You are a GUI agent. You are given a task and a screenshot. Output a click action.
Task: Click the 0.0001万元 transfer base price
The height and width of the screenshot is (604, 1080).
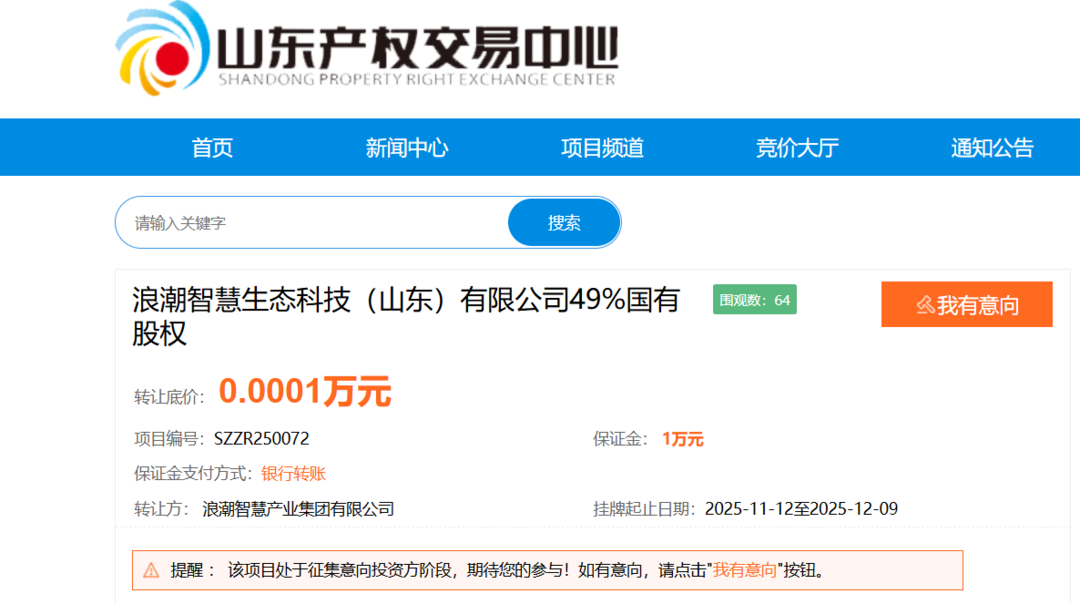(x=305, y=392)
